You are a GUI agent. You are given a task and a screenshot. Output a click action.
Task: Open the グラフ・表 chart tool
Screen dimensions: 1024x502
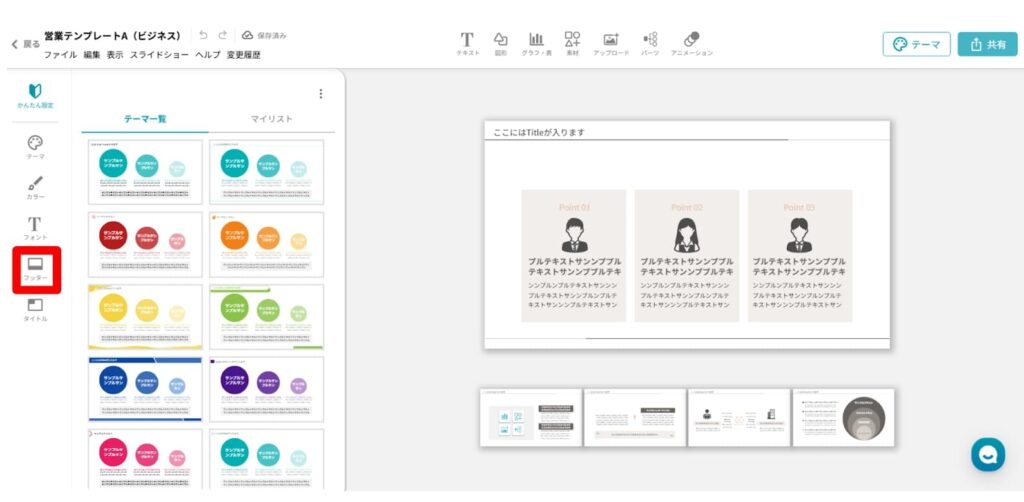[x=536, y=43]
